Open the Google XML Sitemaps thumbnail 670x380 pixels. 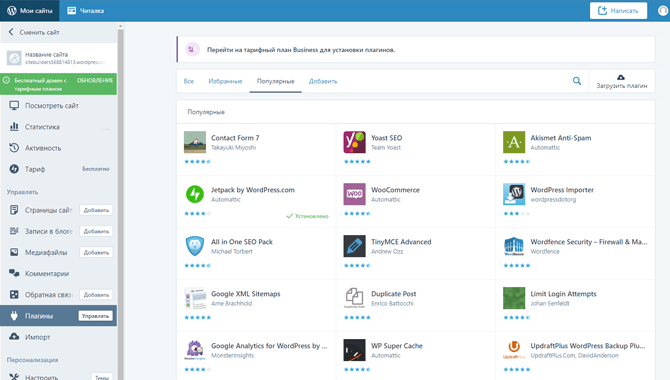click(195, 298)
